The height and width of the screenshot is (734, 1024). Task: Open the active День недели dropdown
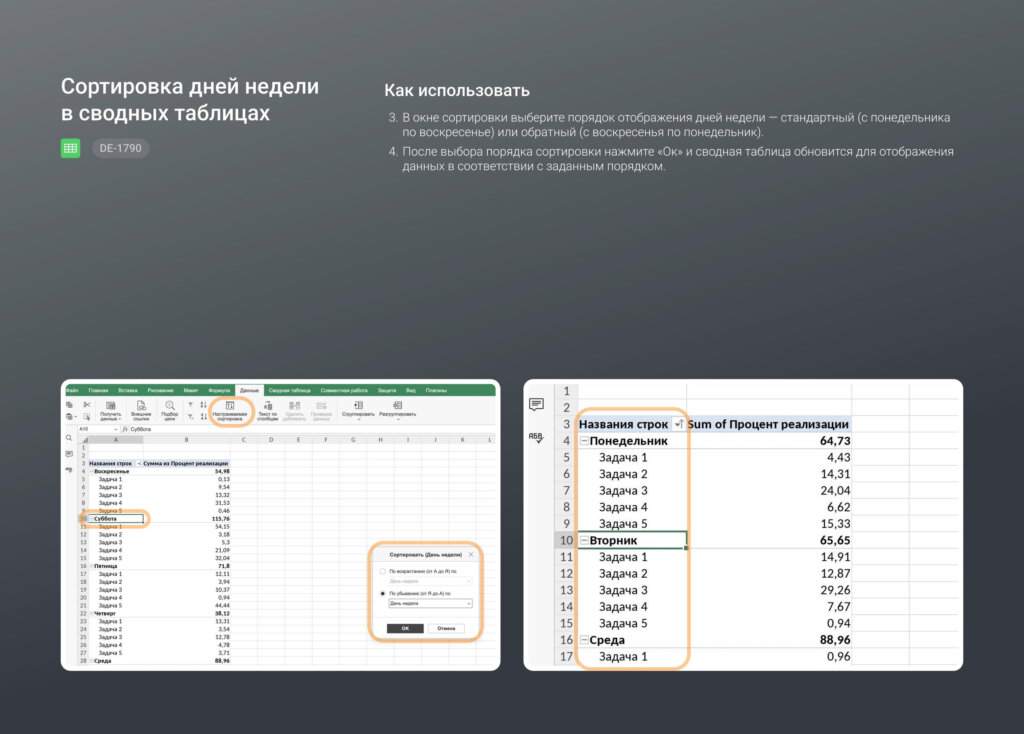point(430,604)
